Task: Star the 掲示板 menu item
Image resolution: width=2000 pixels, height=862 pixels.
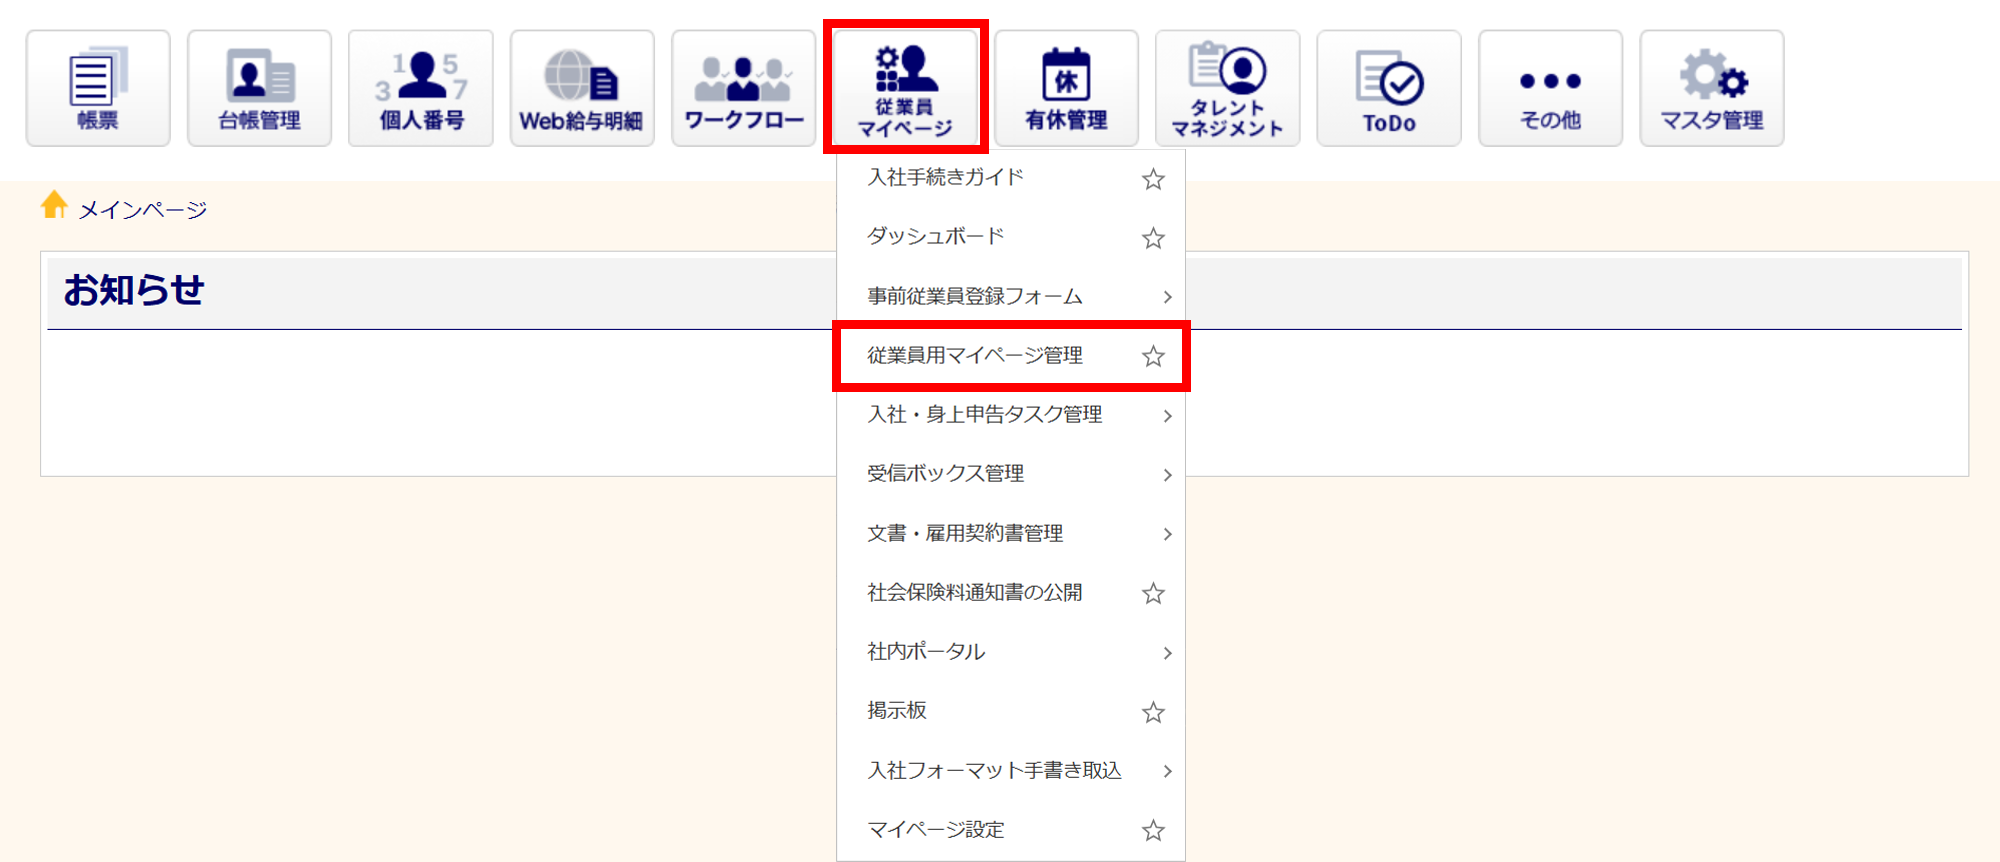Action: [x=1153, y=712]
